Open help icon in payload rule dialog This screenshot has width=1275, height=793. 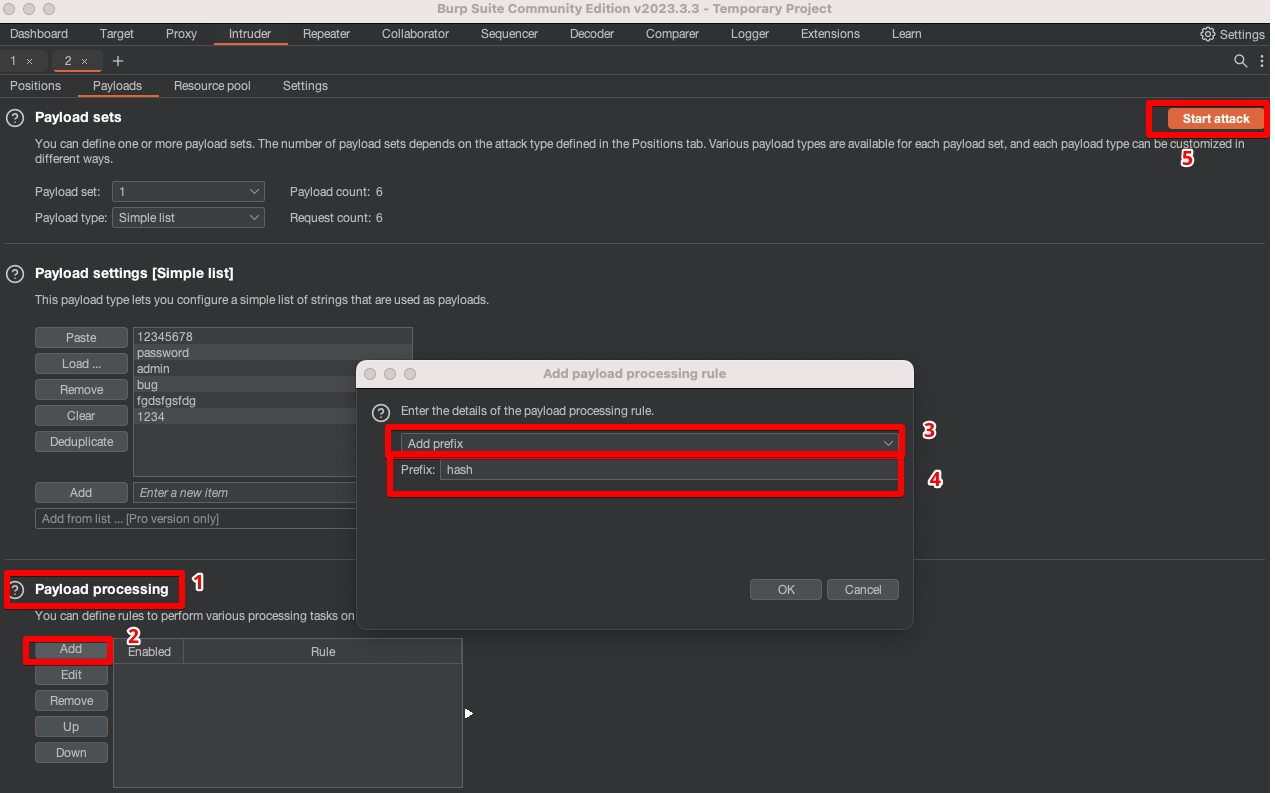(380, 412)
